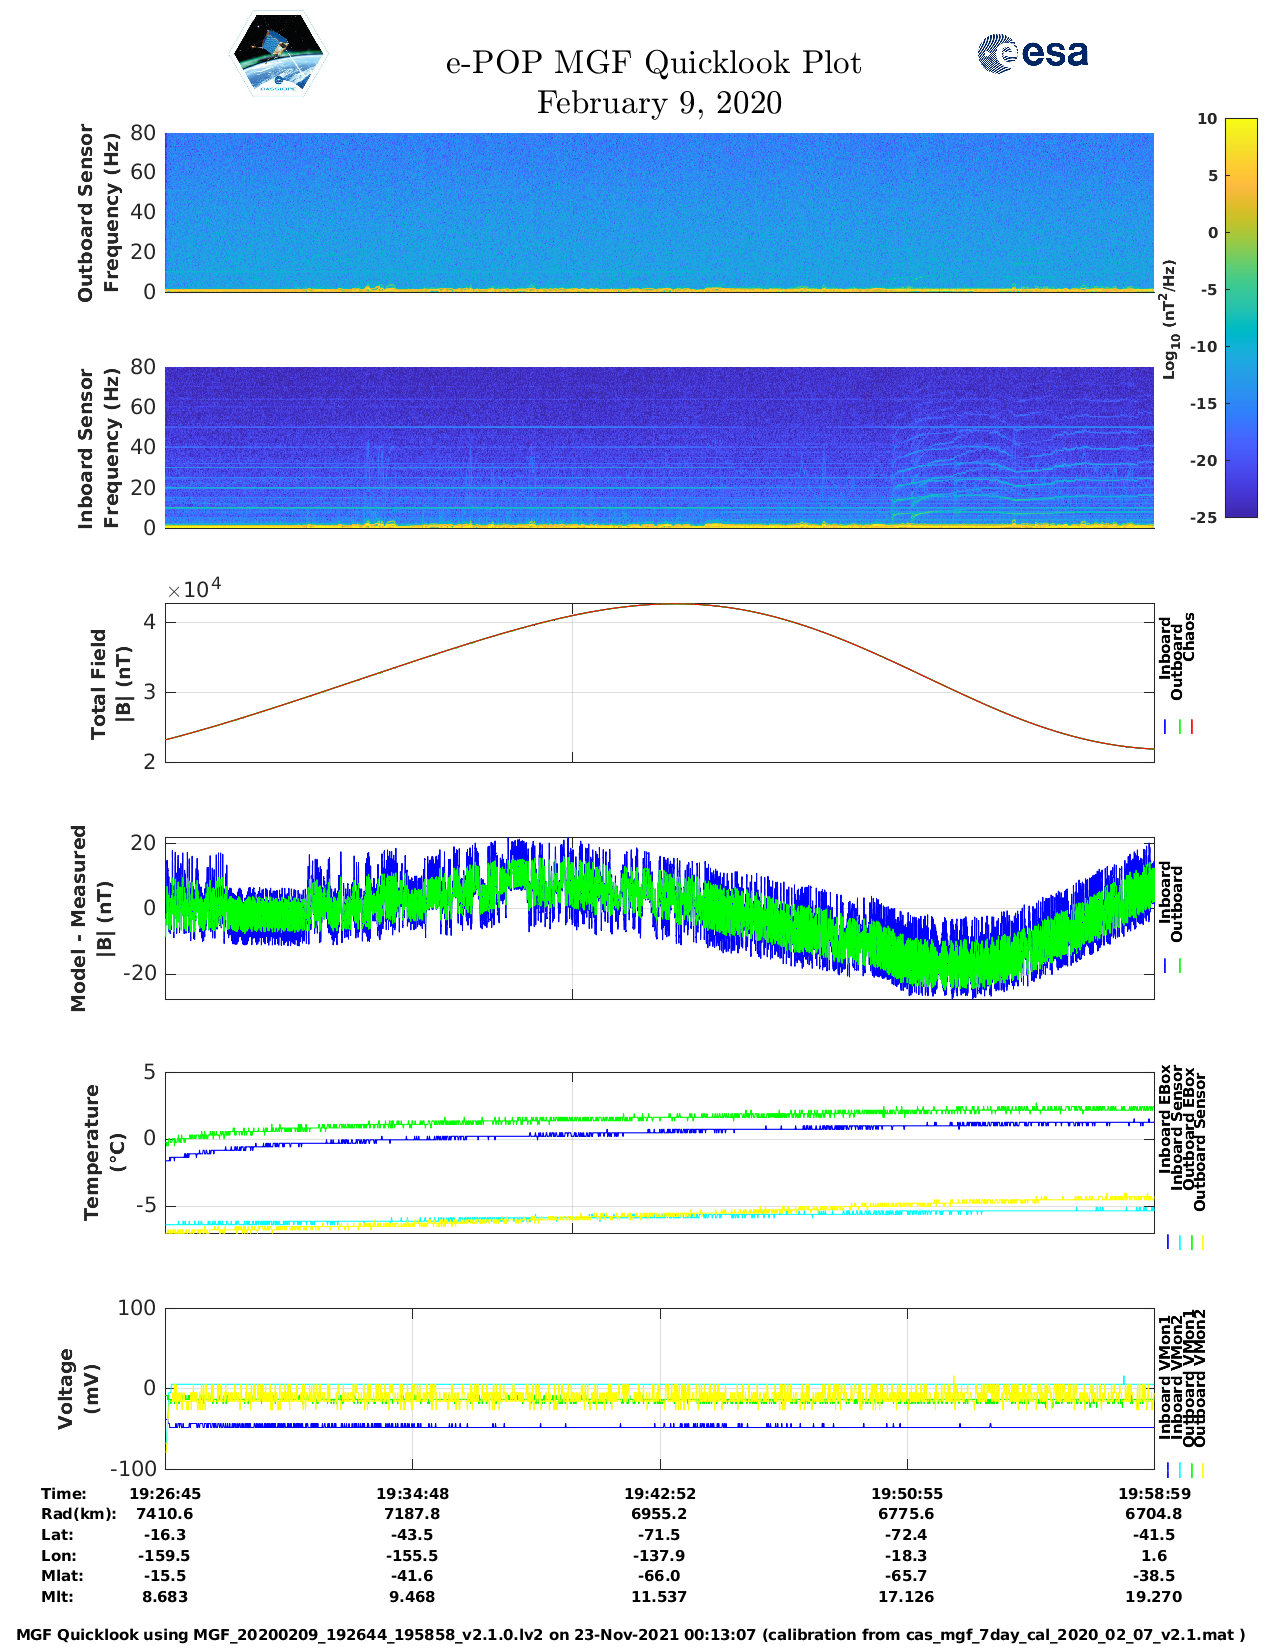
Task: Click the 19:26:45 time label
Action: click(165, 1493)
